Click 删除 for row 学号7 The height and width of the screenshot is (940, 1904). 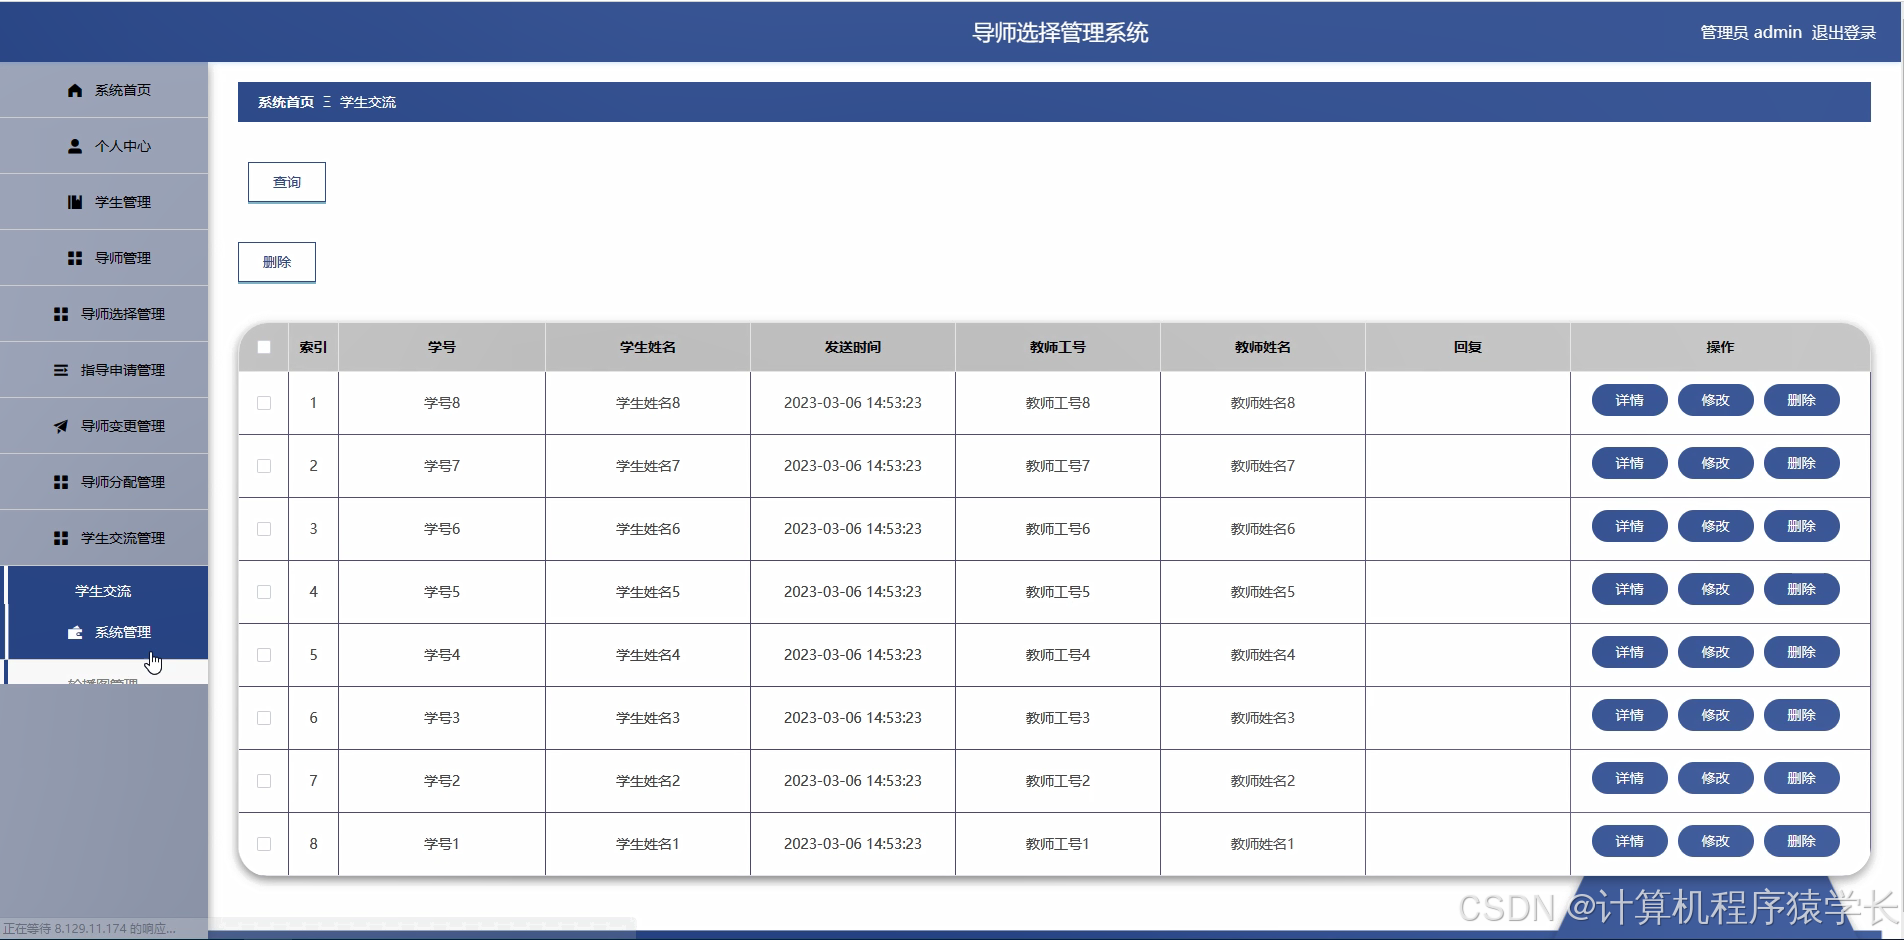click(1801, 463)
